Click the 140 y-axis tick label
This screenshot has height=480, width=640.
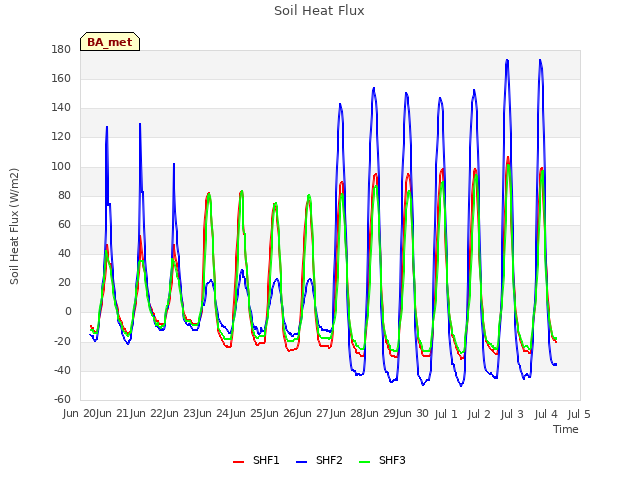click(x=61, y=108)
